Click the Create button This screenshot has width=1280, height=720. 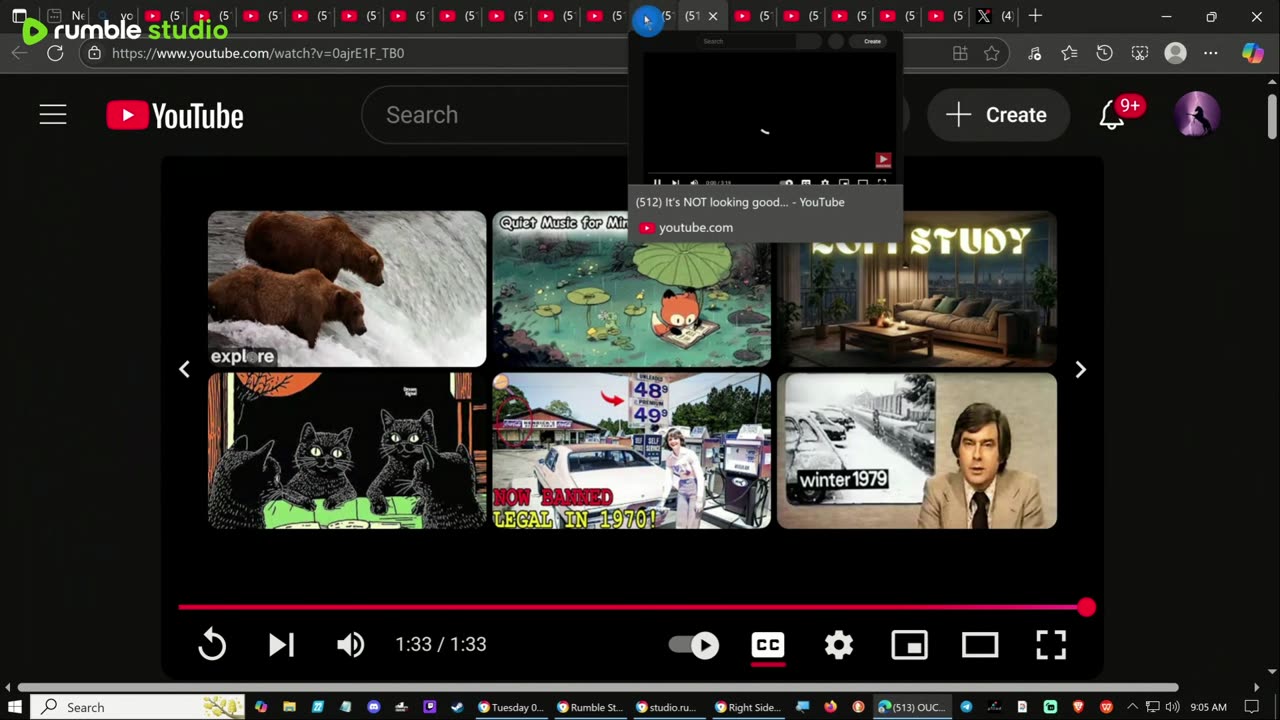[997, 115]
